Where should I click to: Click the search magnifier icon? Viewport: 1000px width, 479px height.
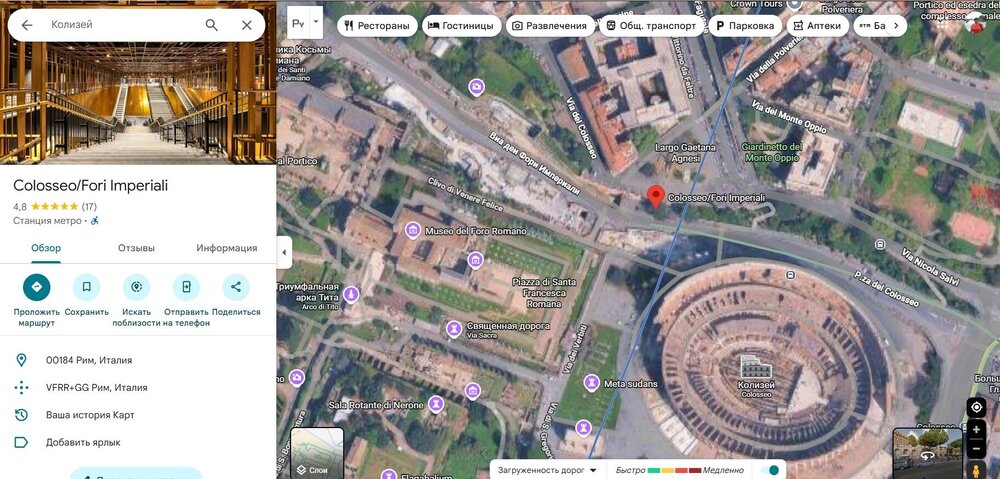click(211, 25)
